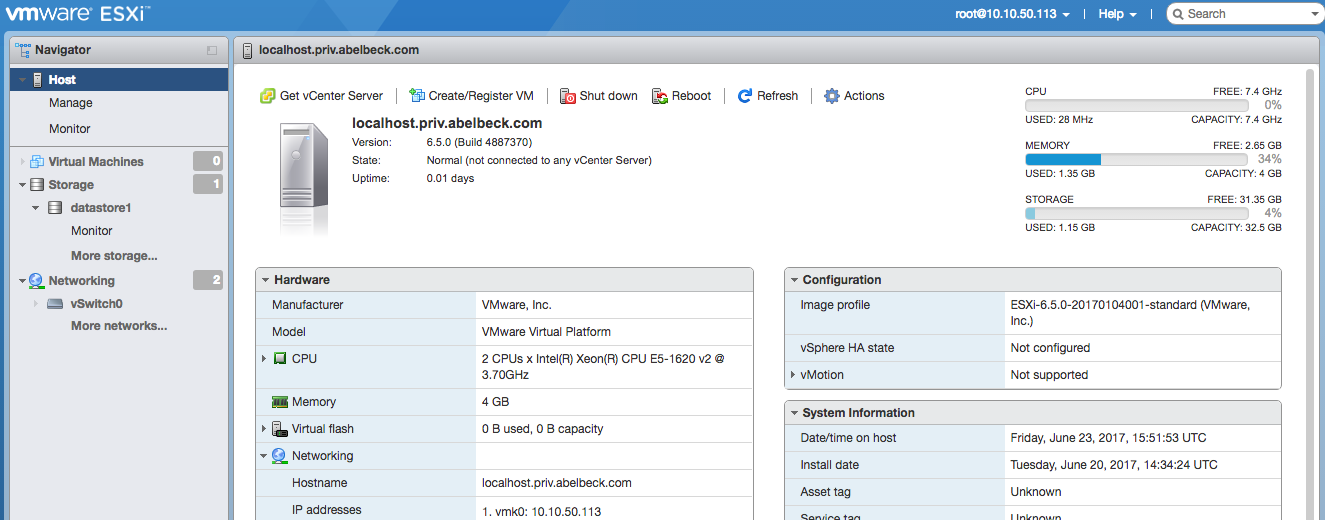This screenshot has width=1325, height=520.
Task: Click the datastore1 disk icon
Action: coord(56,208)
